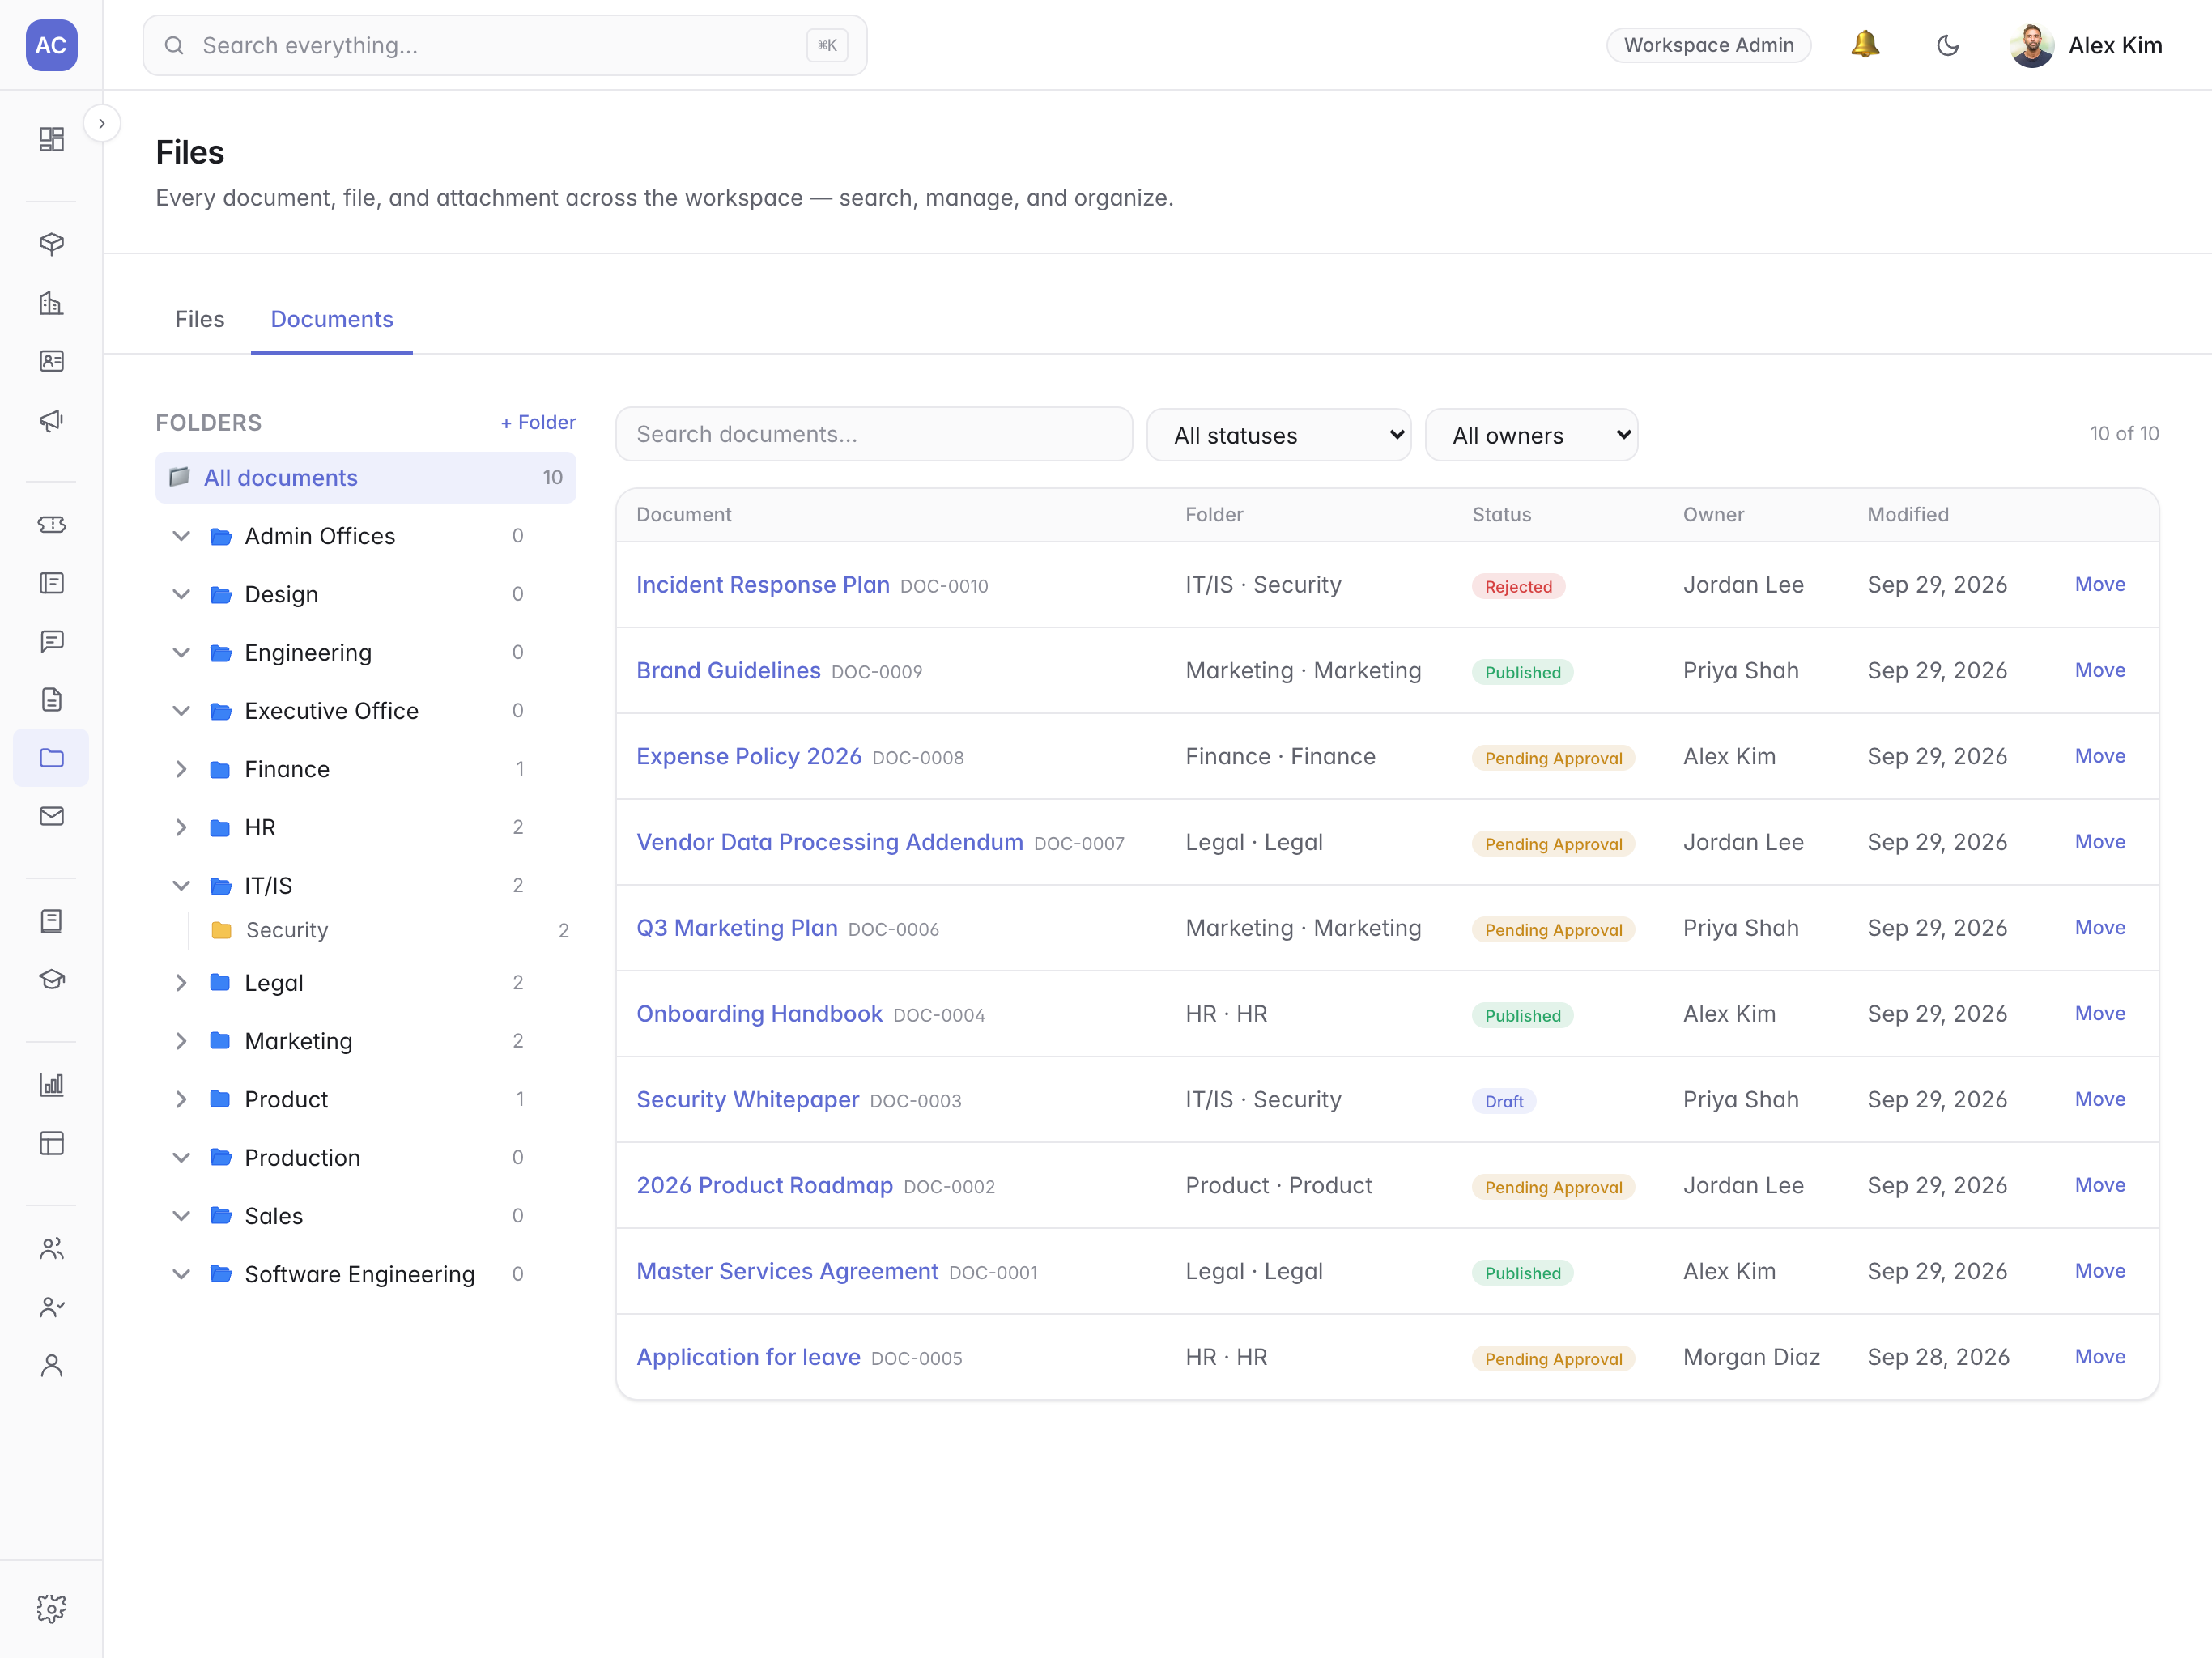Open the table layout sidebar icon
2212x1658 pixels.
point(51,1143)
